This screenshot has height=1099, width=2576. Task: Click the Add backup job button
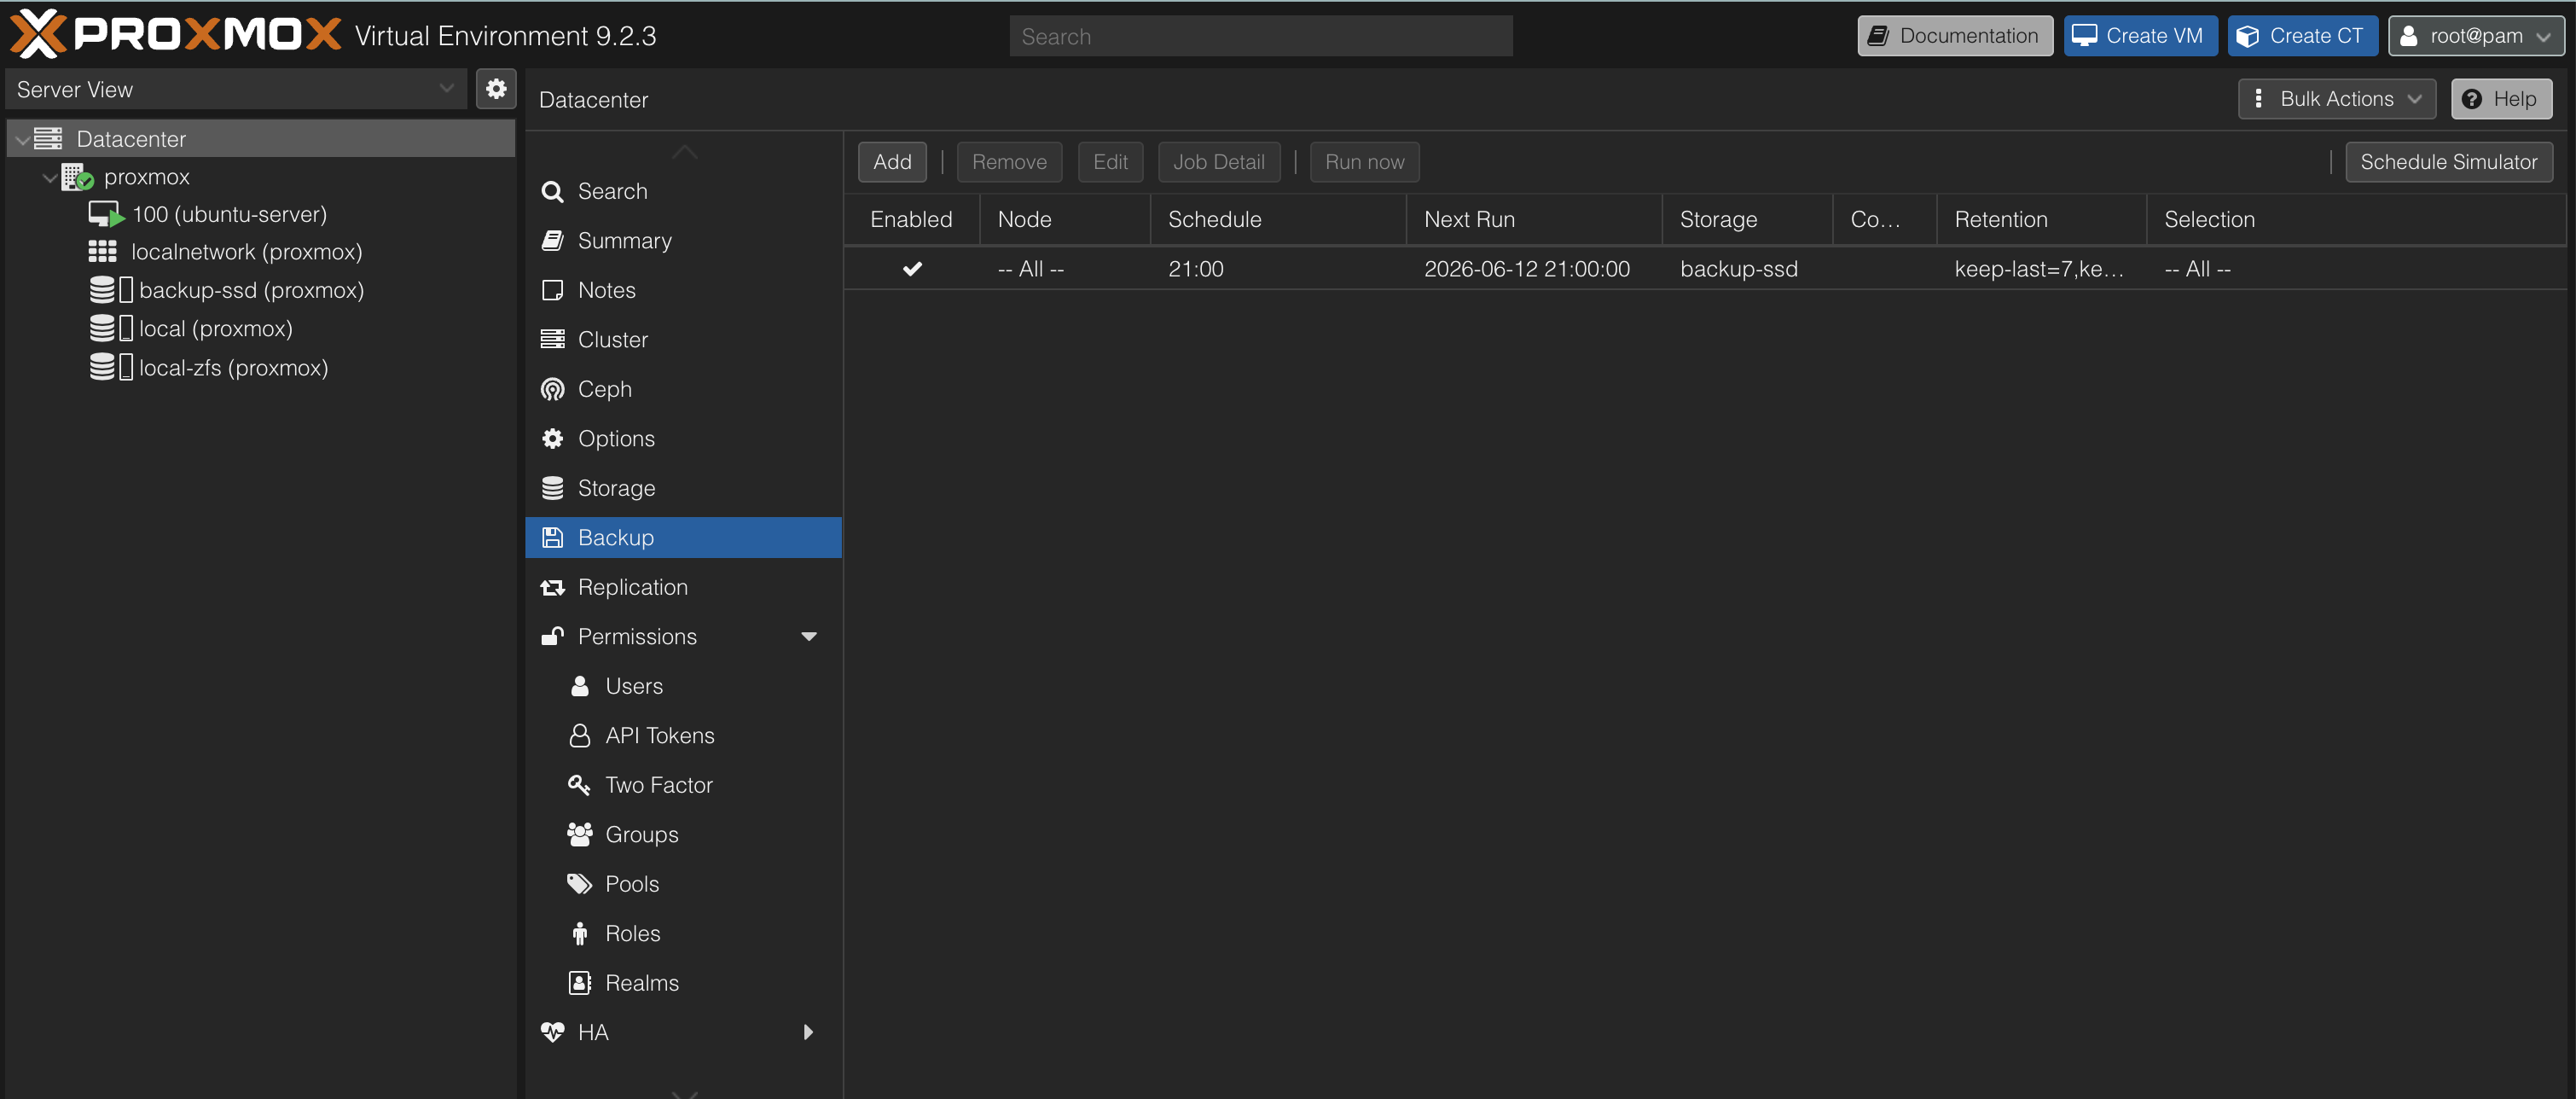(x=892, y=162)
